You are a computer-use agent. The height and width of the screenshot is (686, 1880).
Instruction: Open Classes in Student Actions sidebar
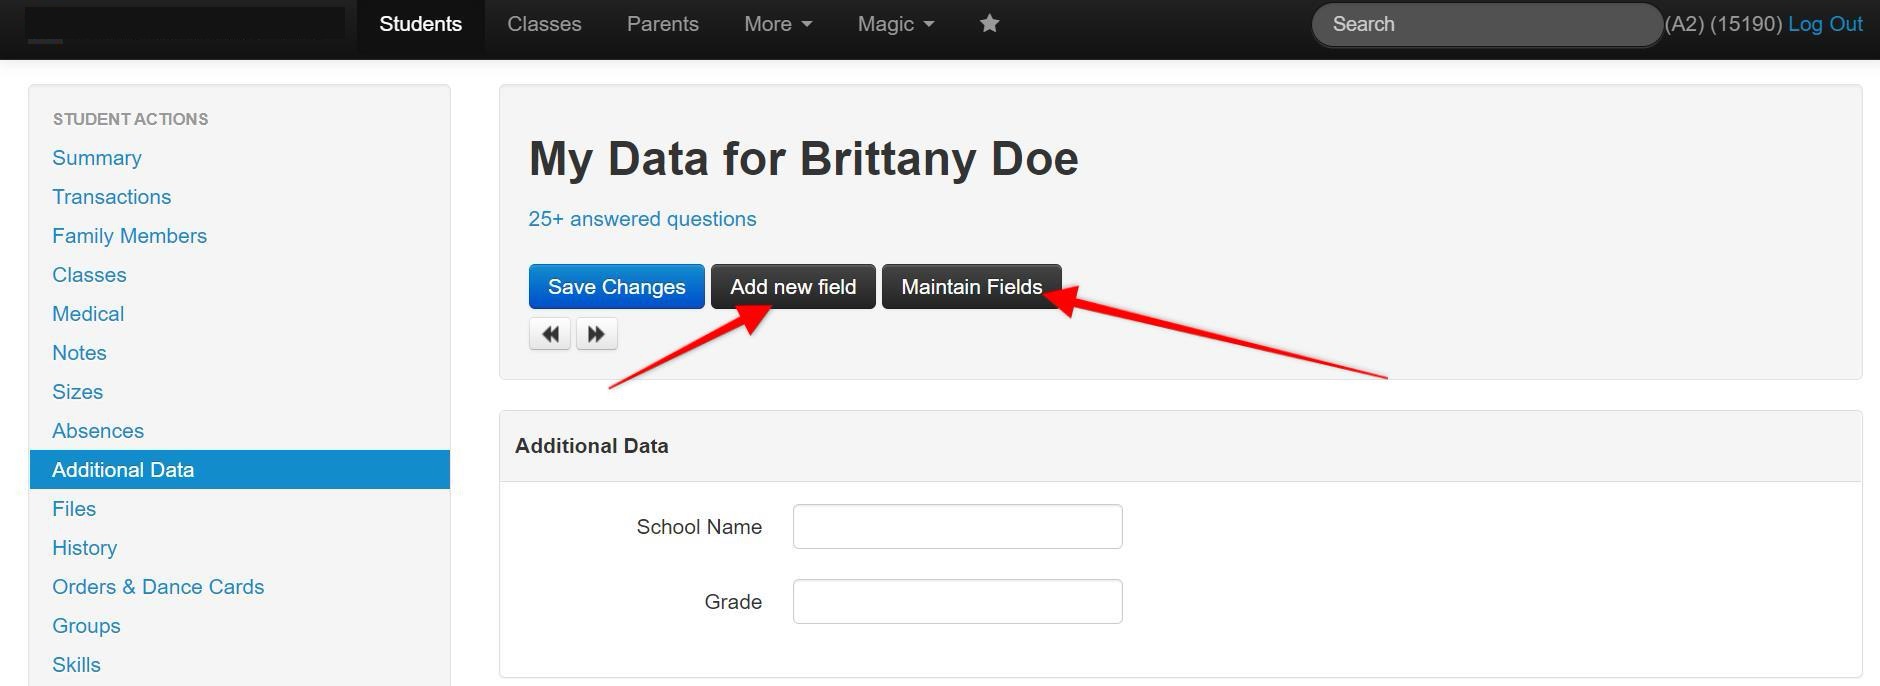click(89, 275)
